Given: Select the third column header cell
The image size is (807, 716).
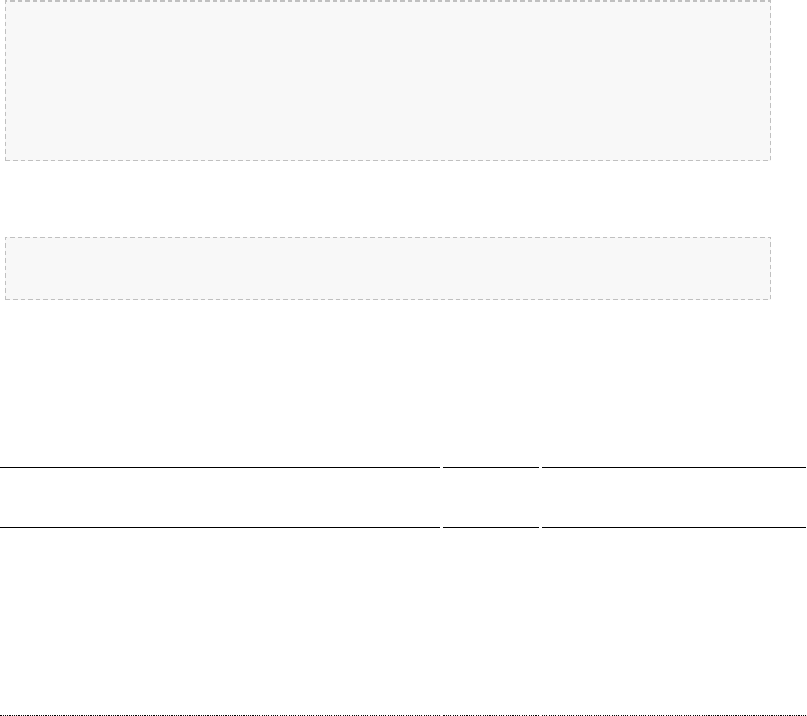Looking at the screenshot, I should point(674,497).
